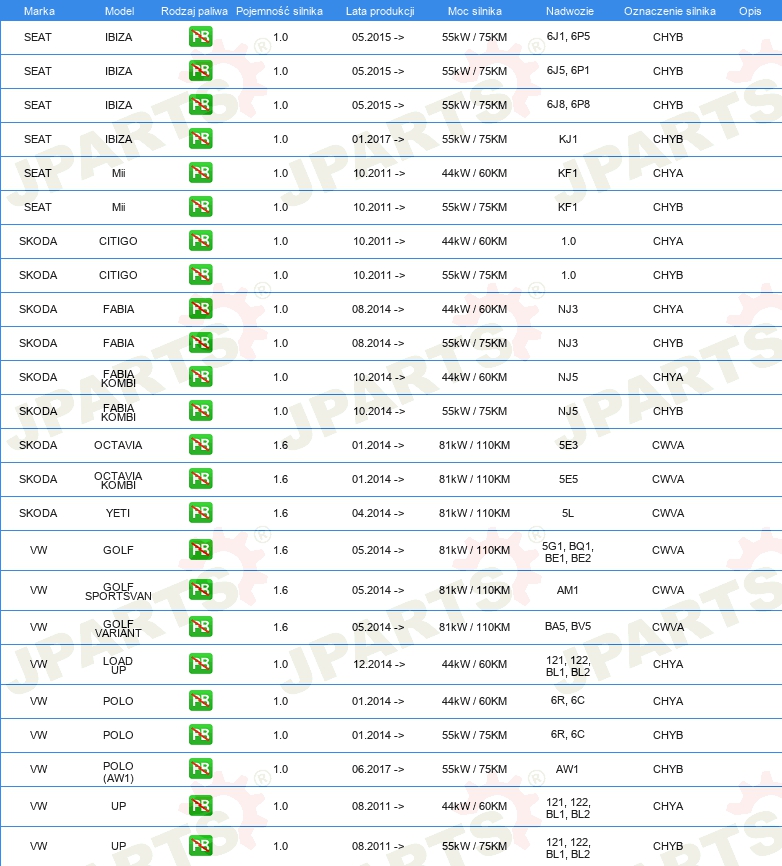Click the 'POLO (AW1)' model cell
The width and height of the screenshot is (782, 866).
(x=118, y=772)
